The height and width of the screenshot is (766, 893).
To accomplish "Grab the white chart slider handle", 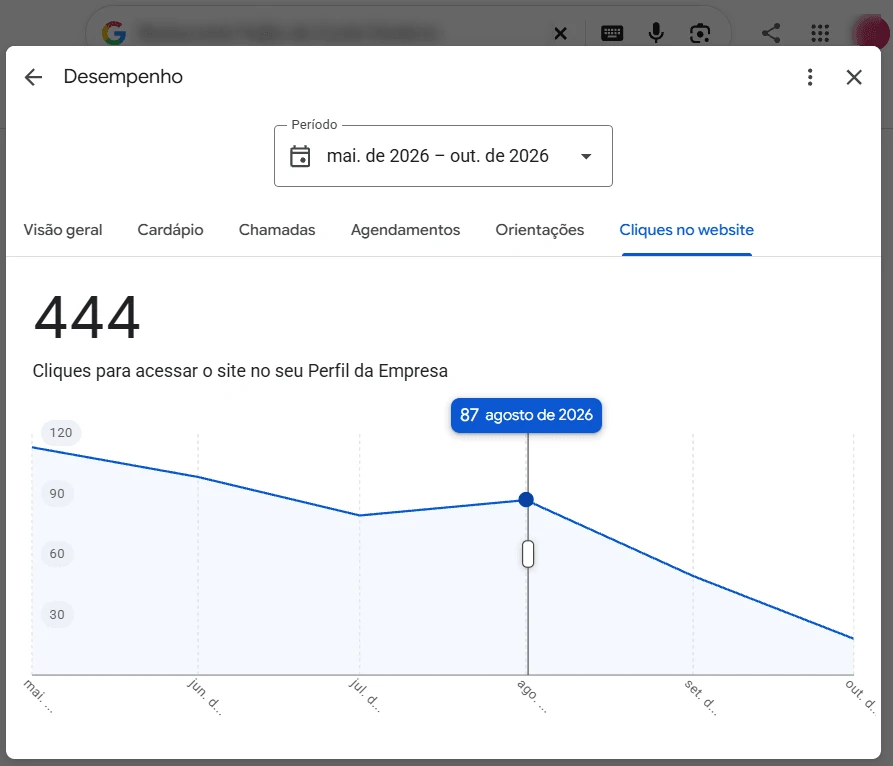I will click(x=528, y=554).
